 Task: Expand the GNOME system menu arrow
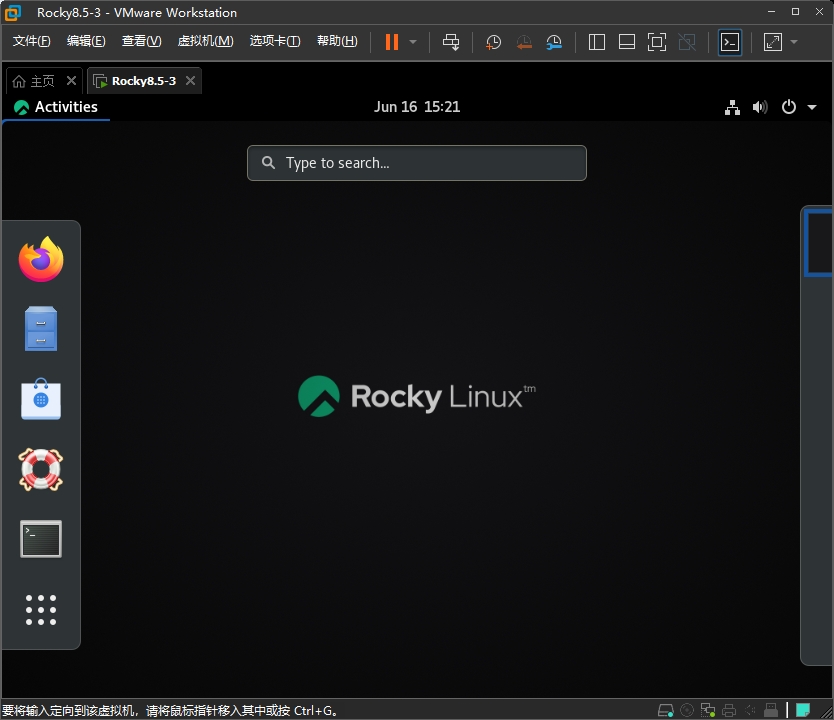[812, 107]
